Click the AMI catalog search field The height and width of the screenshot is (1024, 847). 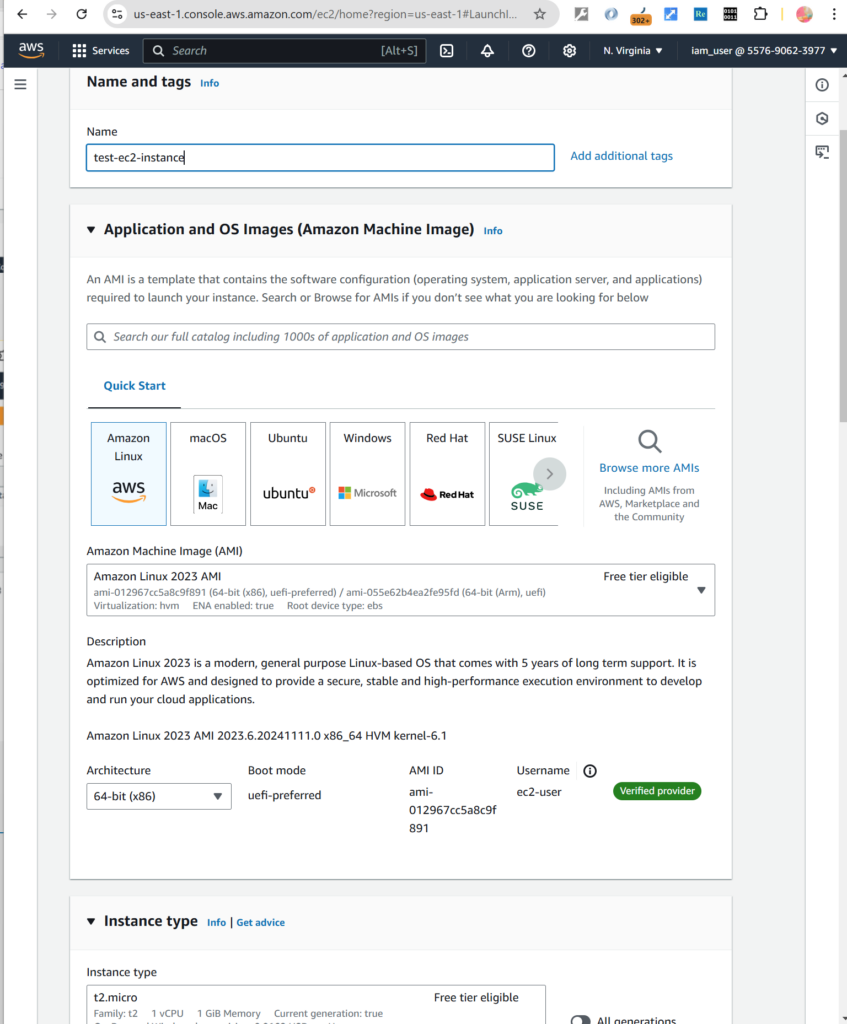400,337
